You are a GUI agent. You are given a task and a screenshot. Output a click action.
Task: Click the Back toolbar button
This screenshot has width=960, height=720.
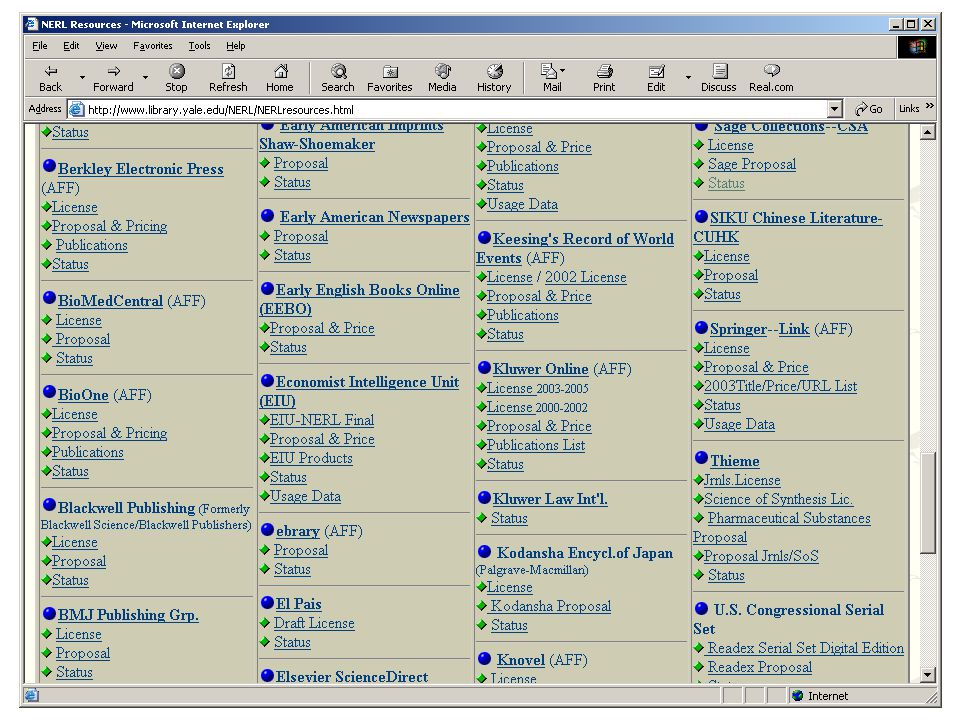[x=51, y=78]
